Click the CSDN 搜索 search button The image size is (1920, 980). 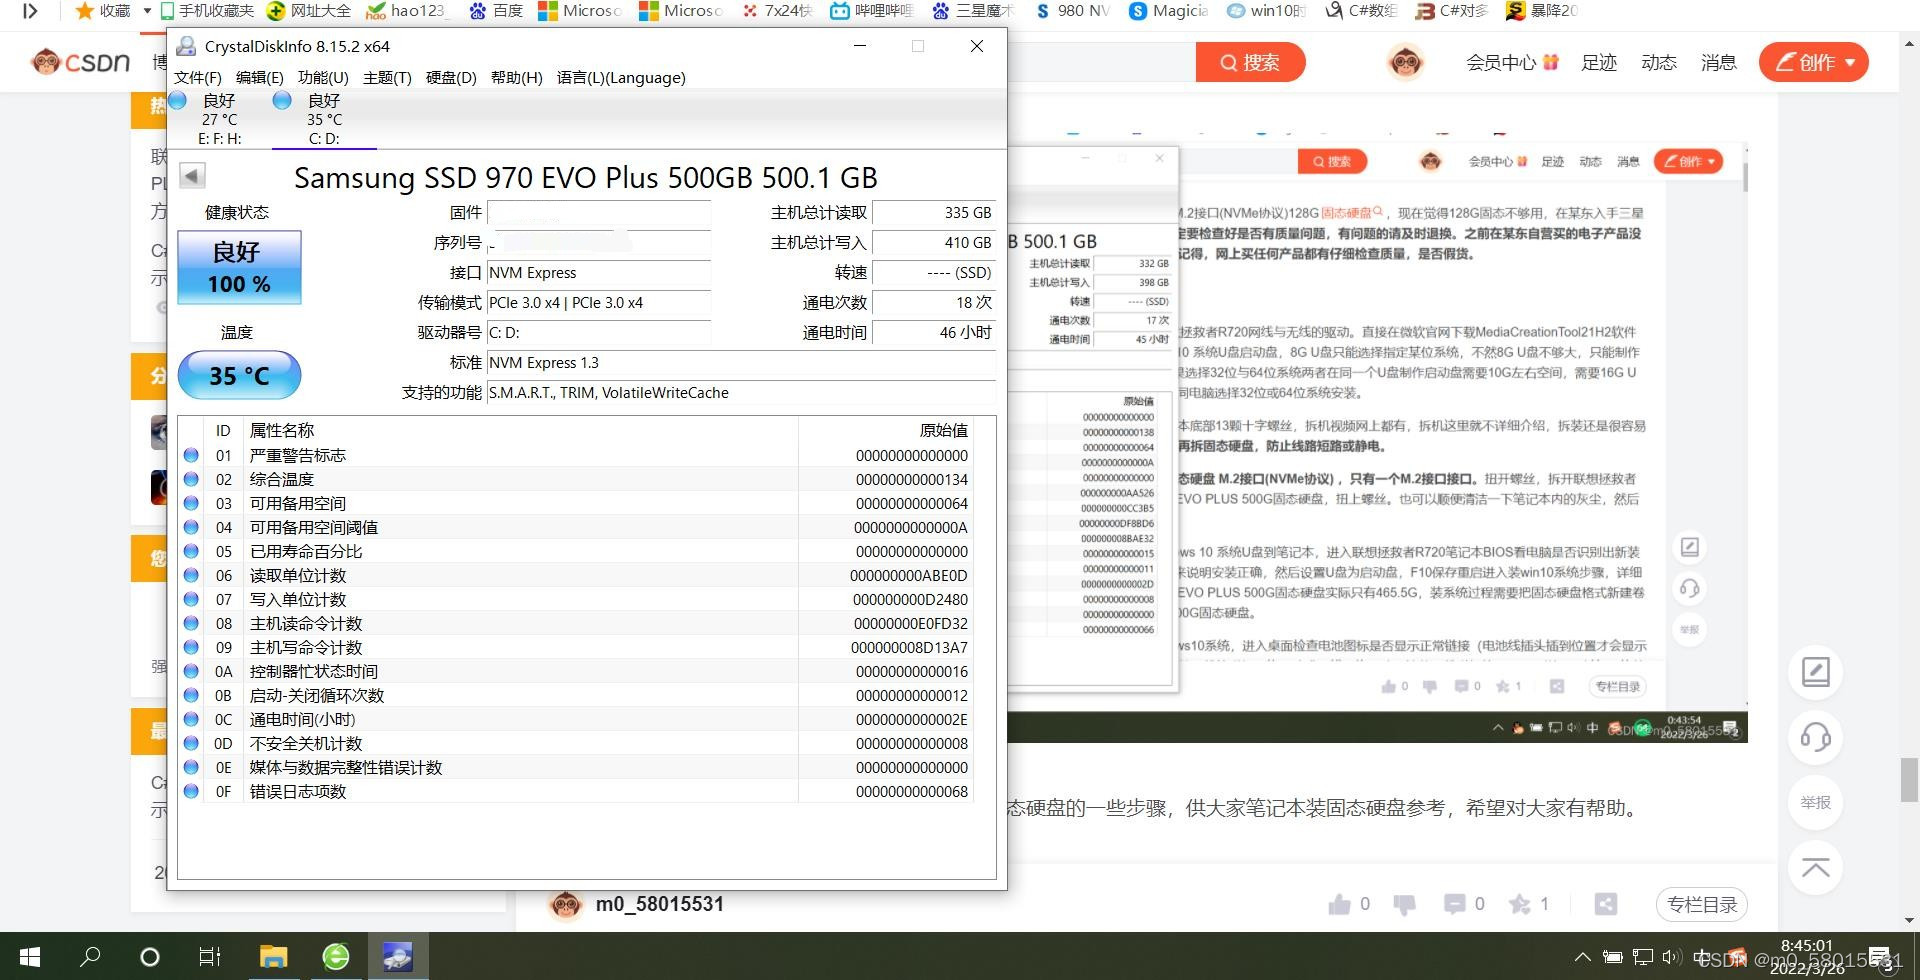(x=1250, y=62)
